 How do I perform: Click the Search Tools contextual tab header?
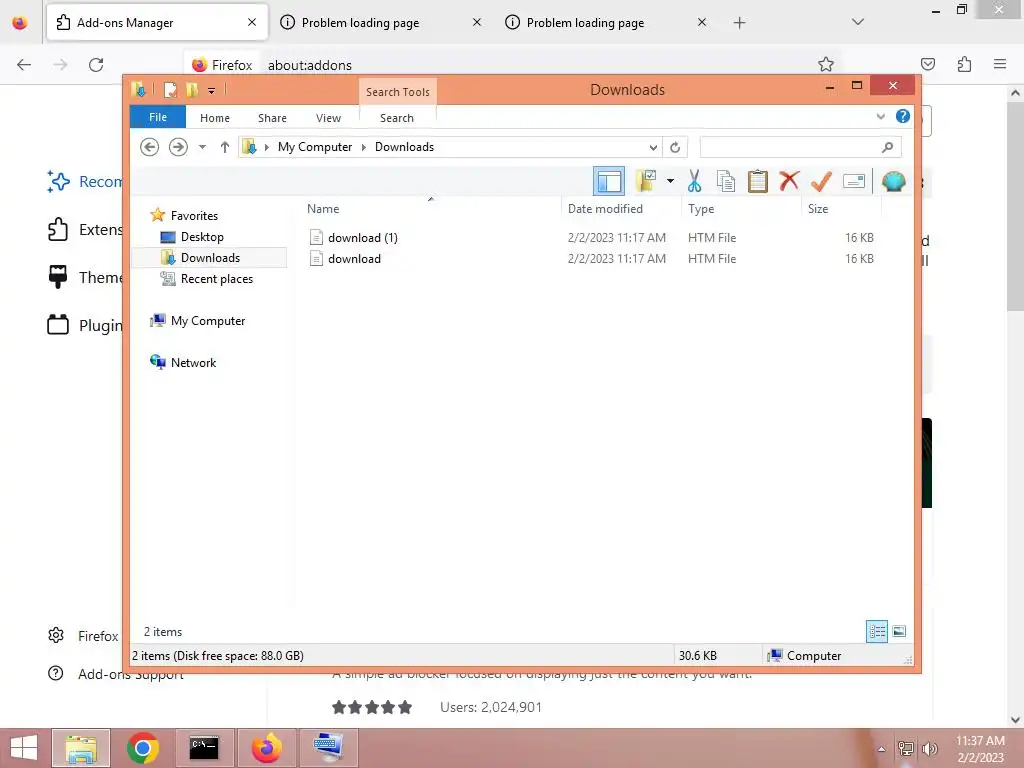click(x=398, y=92)
